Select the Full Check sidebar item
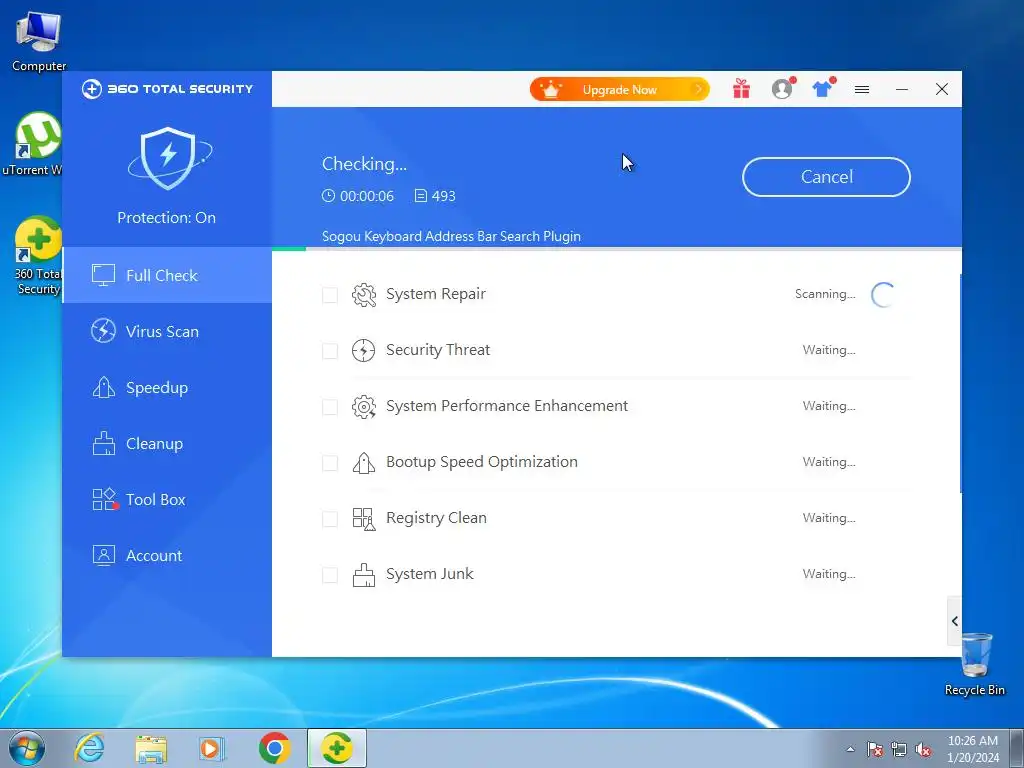The image size is (1024, 768). click(167, 276)
